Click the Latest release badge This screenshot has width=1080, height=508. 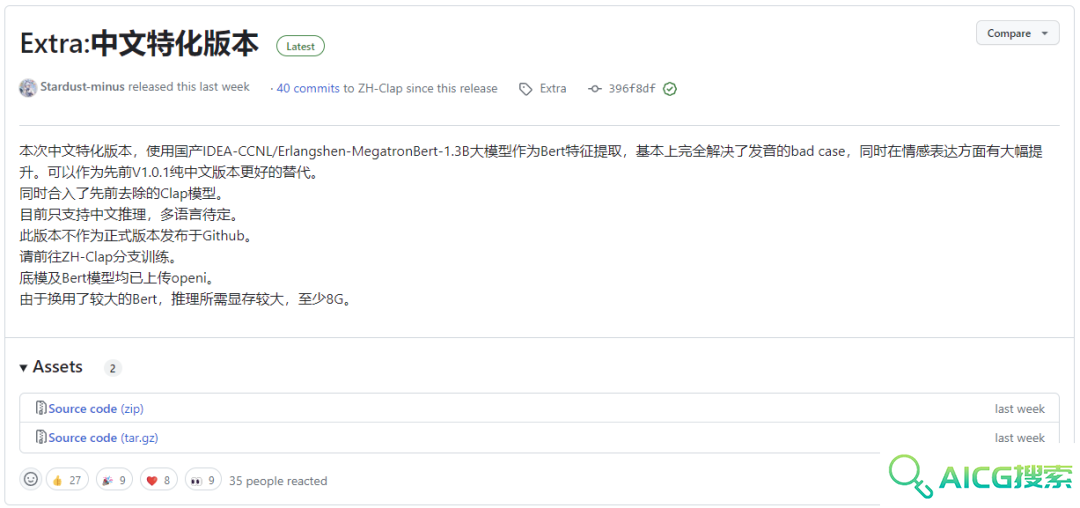click(x=300, y=46)
